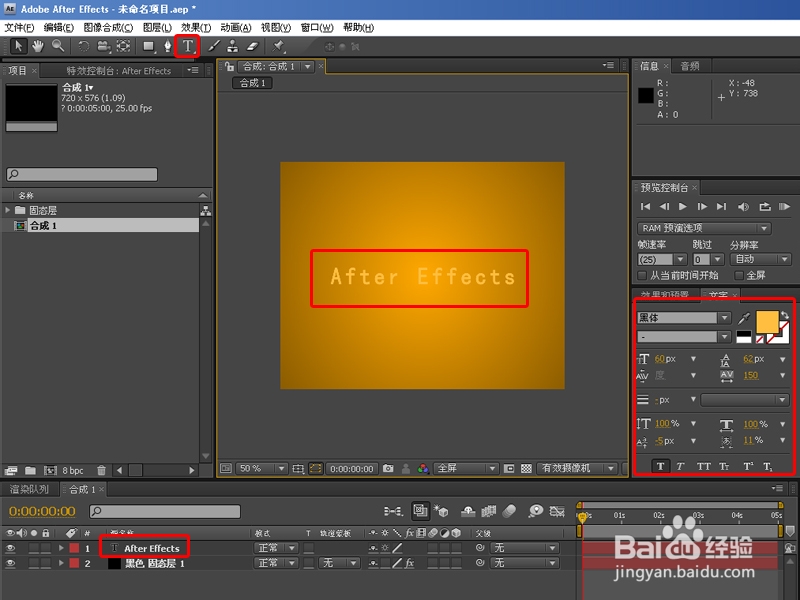Open the font style dropdown
Viewport: 800px width, 600px height.
point(724,337)
